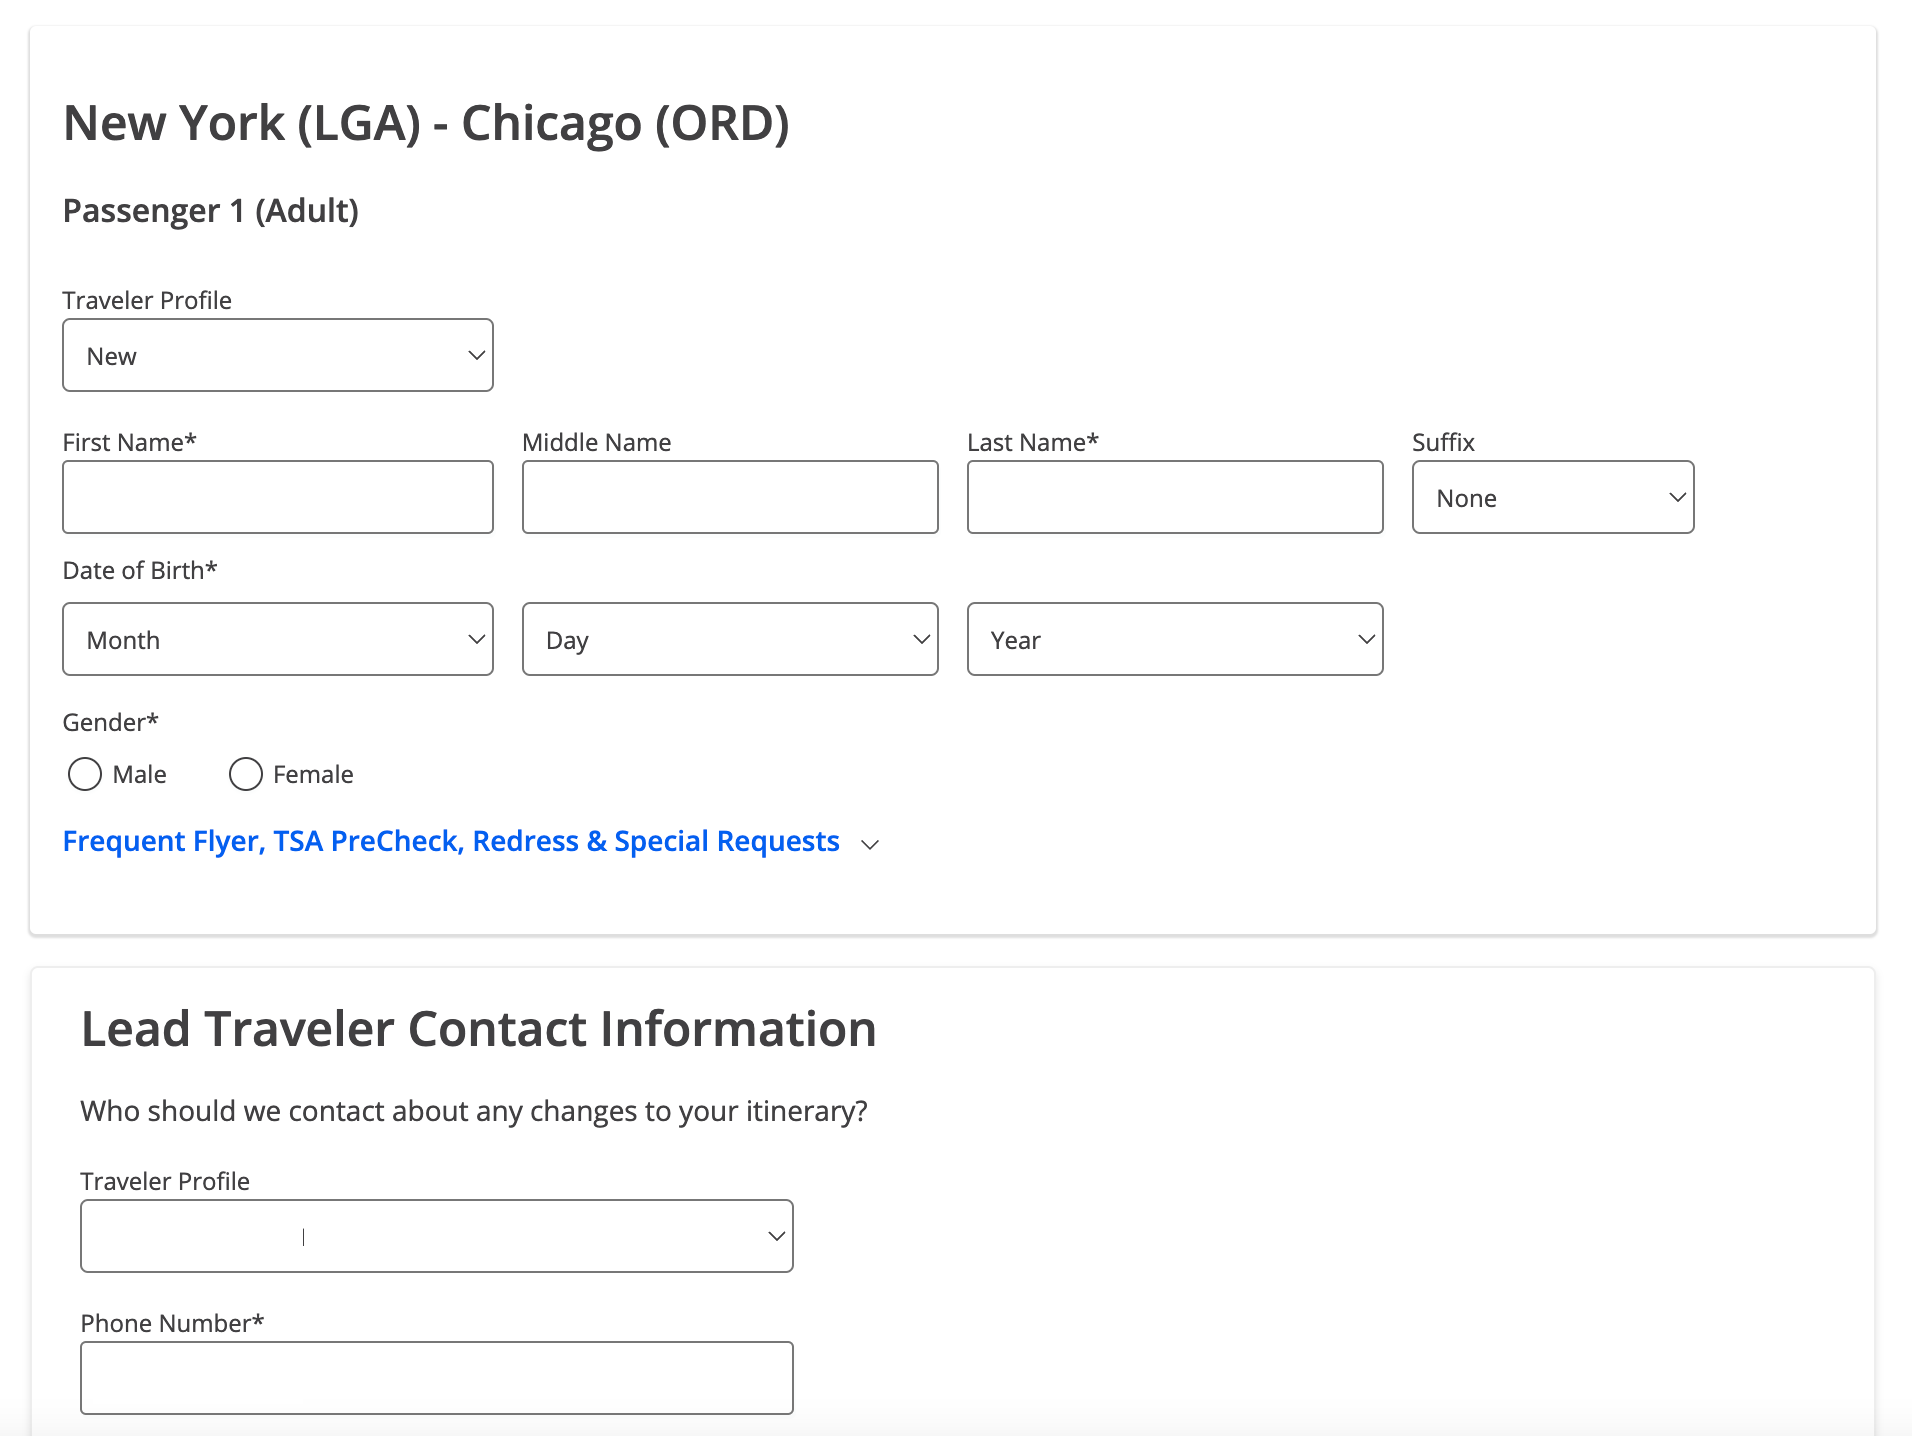Open the Year date of birth dropdown

pos(1175,639)
